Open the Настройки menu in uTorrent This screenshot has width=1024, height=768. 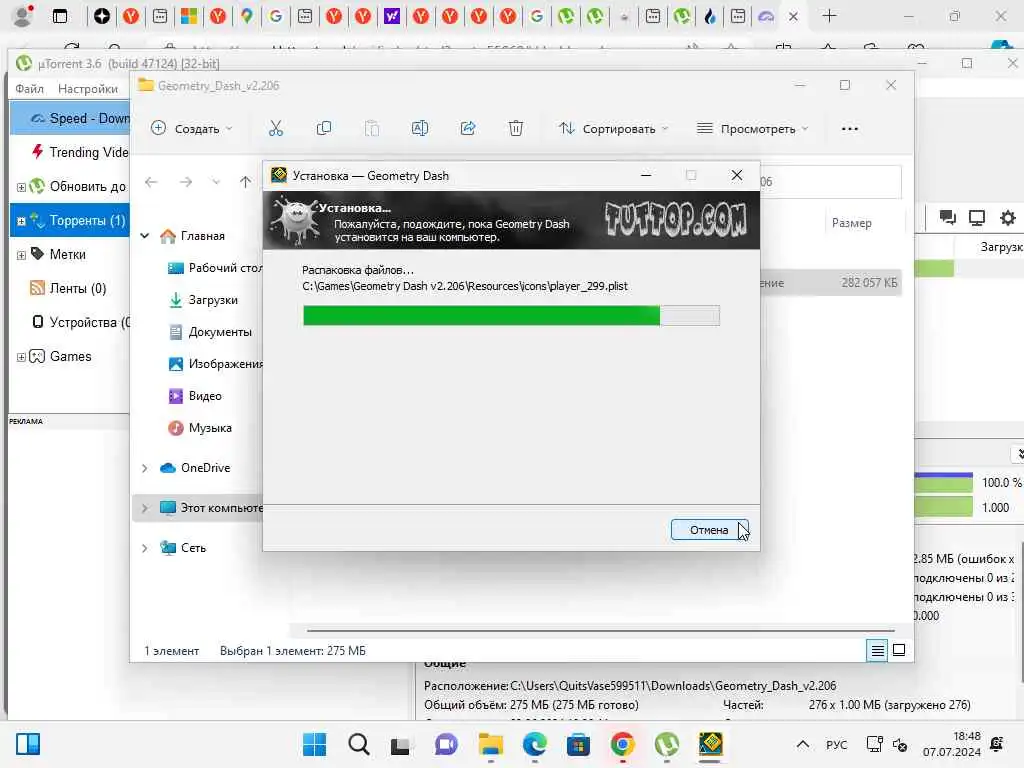[88, 89]
